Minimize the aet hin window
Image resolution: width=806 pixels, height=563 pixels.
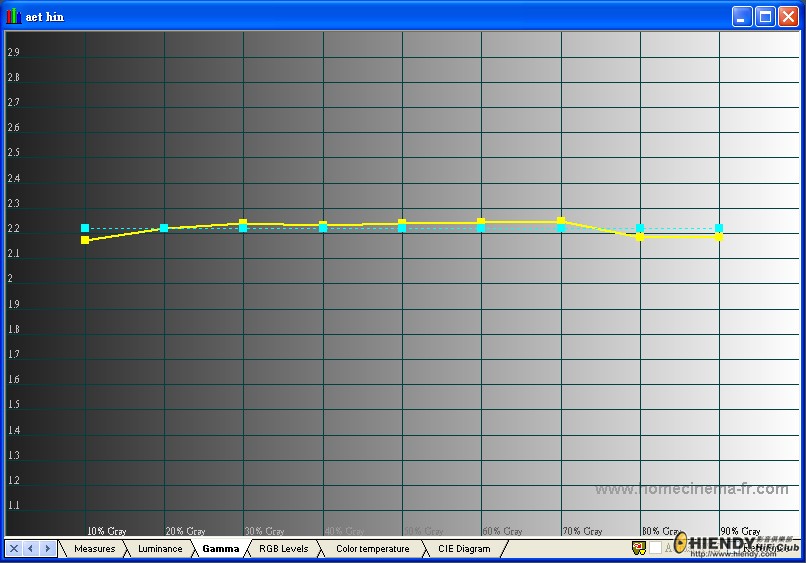point(742,17)
